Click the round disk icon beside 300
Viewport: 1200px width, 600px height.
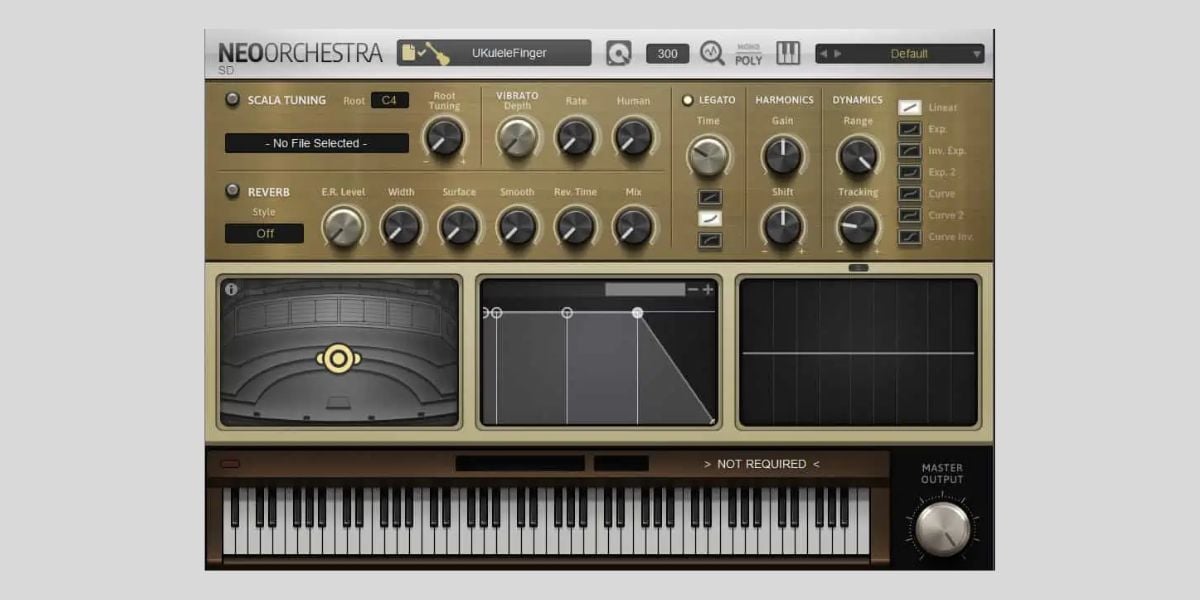[619, 53]
